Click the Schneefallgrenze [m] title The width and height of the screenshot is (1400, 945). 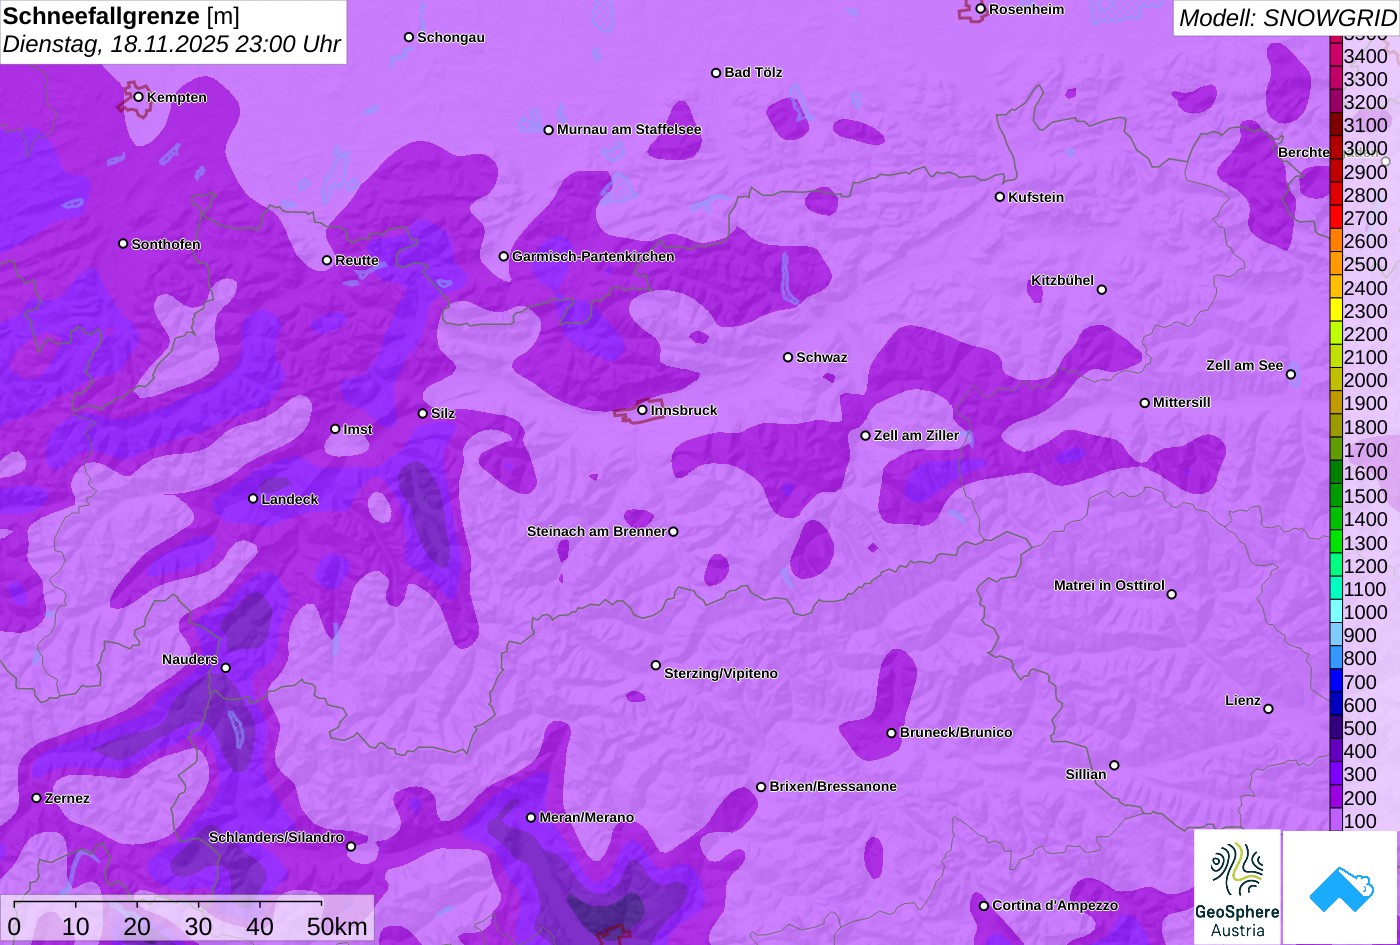click(121, 16)
